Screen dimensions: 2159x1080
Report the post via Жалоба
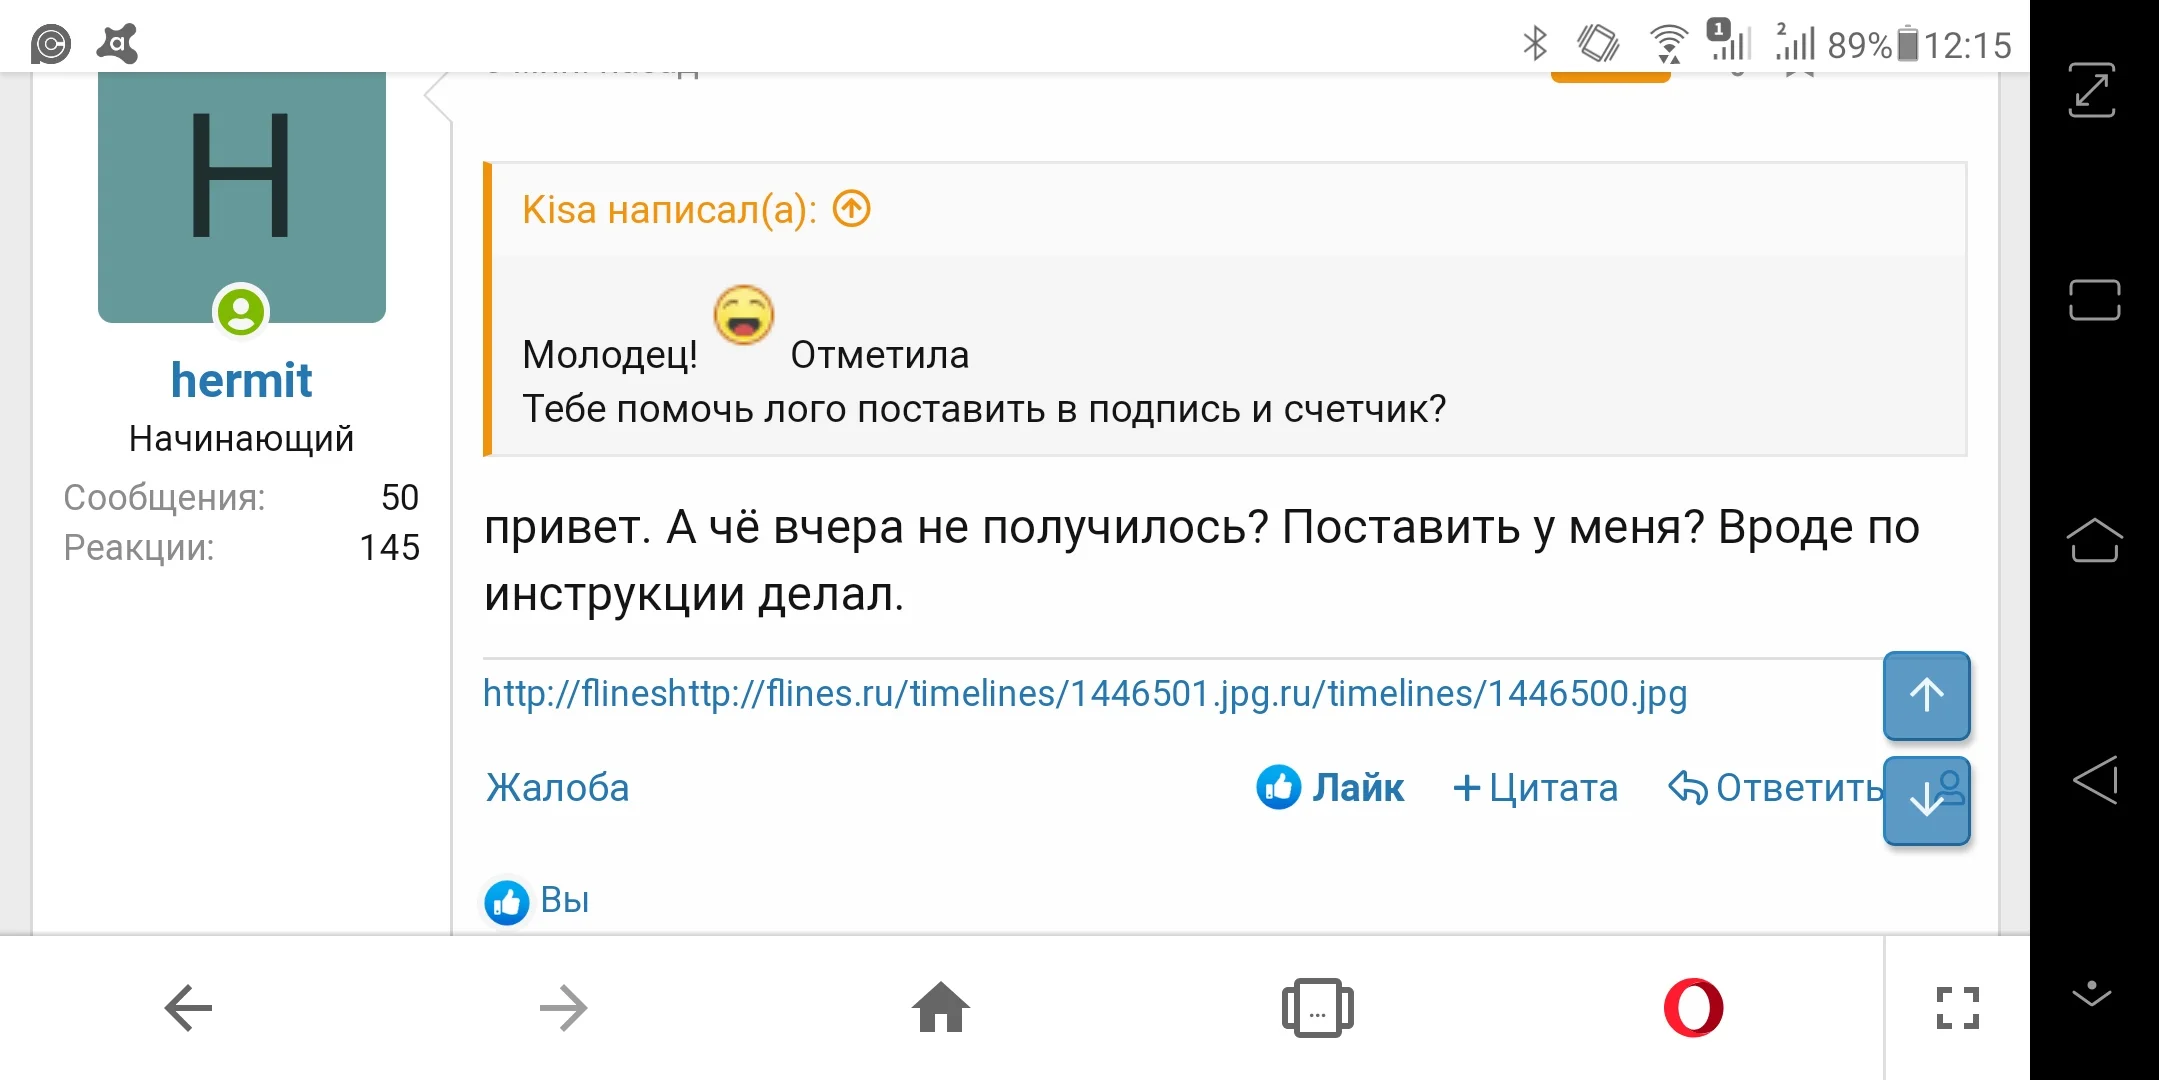pyautogui.click(x=556, y=788)
